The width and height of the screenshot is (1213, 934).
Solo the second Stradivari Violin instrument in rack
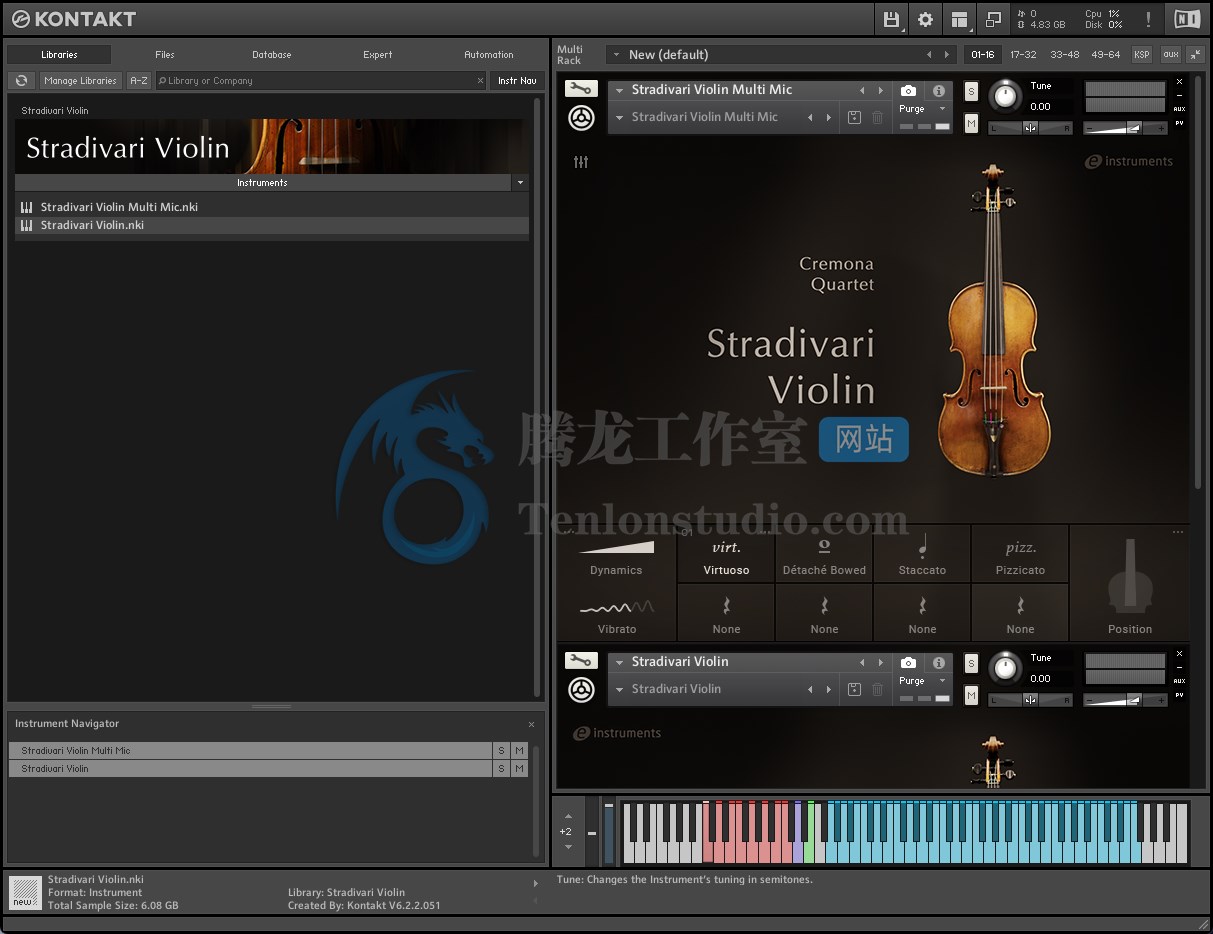(x=971, y=663)
